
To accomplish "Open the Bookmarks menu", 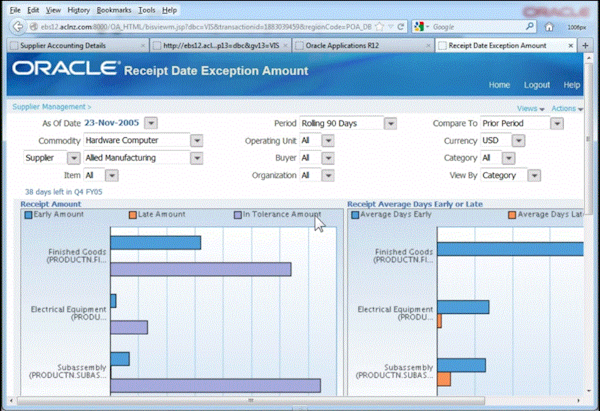I will [114, 10].
